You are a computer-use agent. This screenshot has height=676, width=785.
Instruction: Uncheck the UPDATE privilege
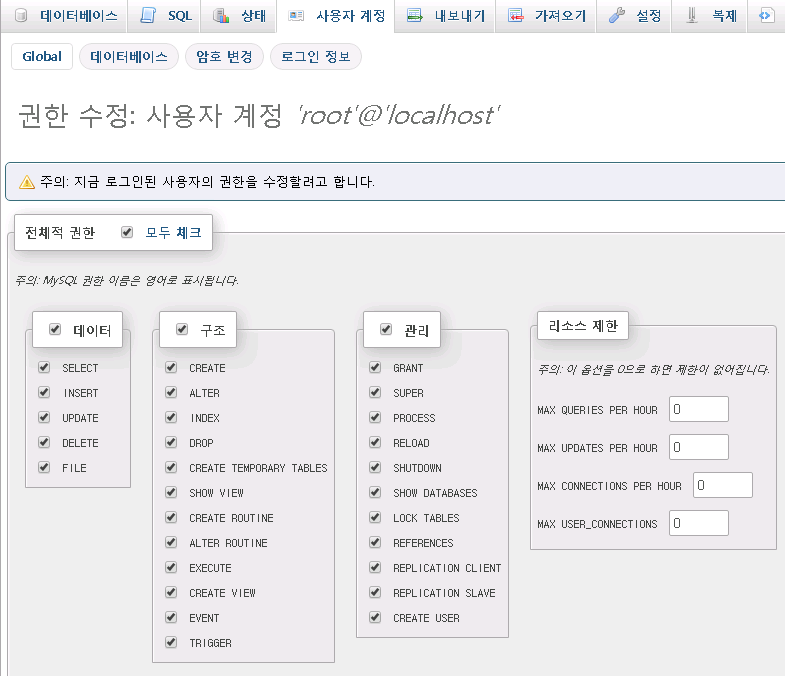tap(44, 417)
